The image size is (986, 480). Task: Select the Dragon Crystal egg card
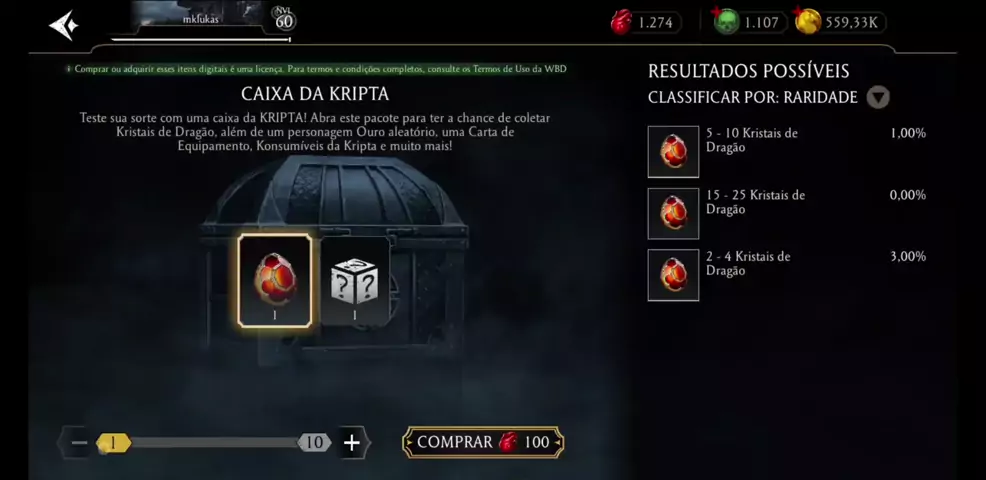pyautogui.click(x=275, y=281)
